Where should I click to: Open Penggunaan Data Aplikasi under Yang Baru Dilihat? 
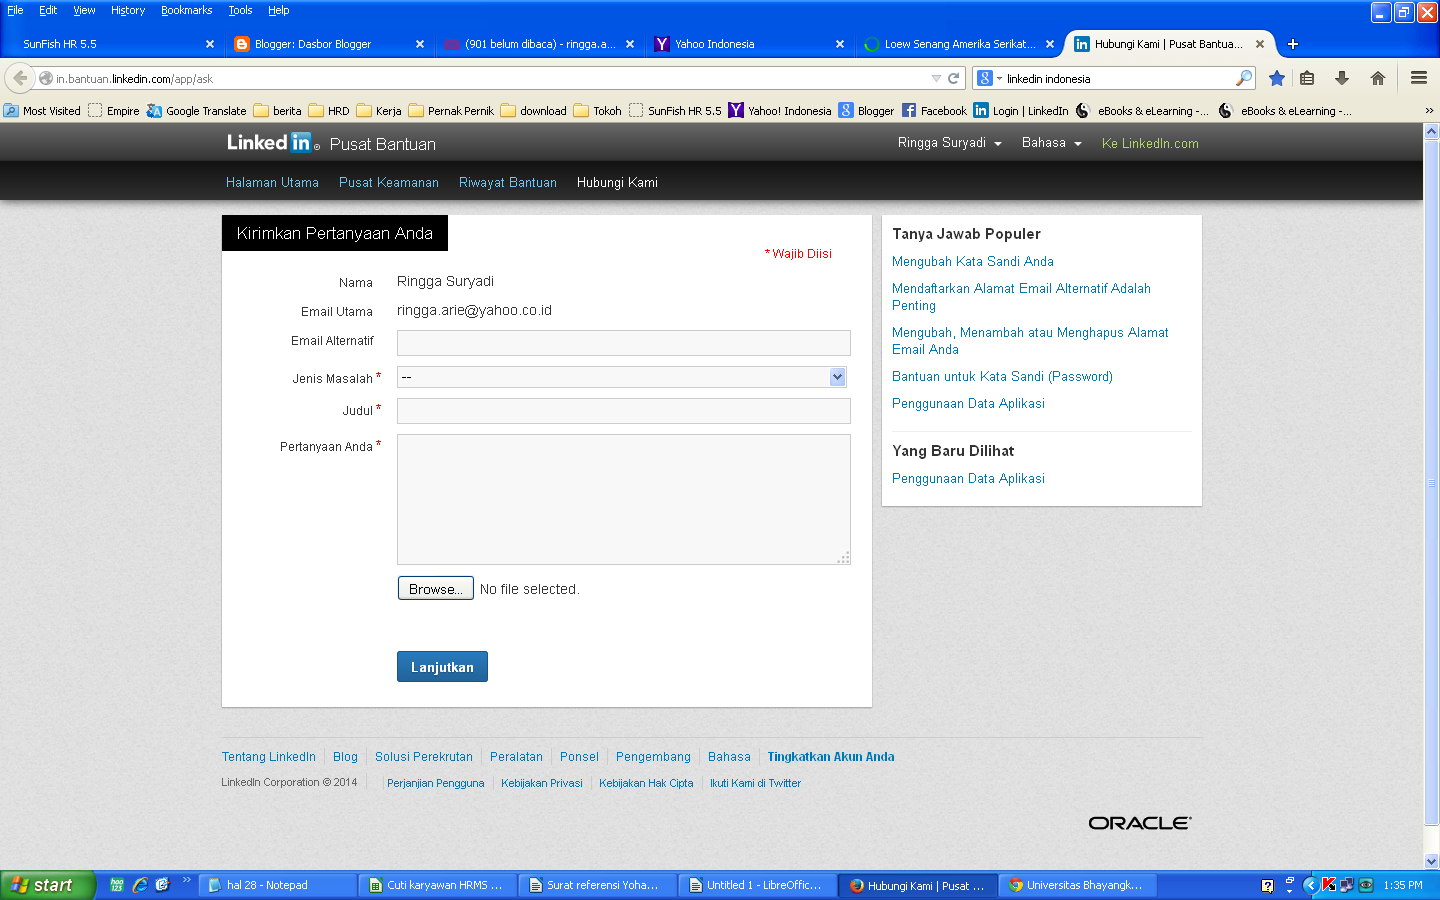pyautogui.click(x=968, y=478)
